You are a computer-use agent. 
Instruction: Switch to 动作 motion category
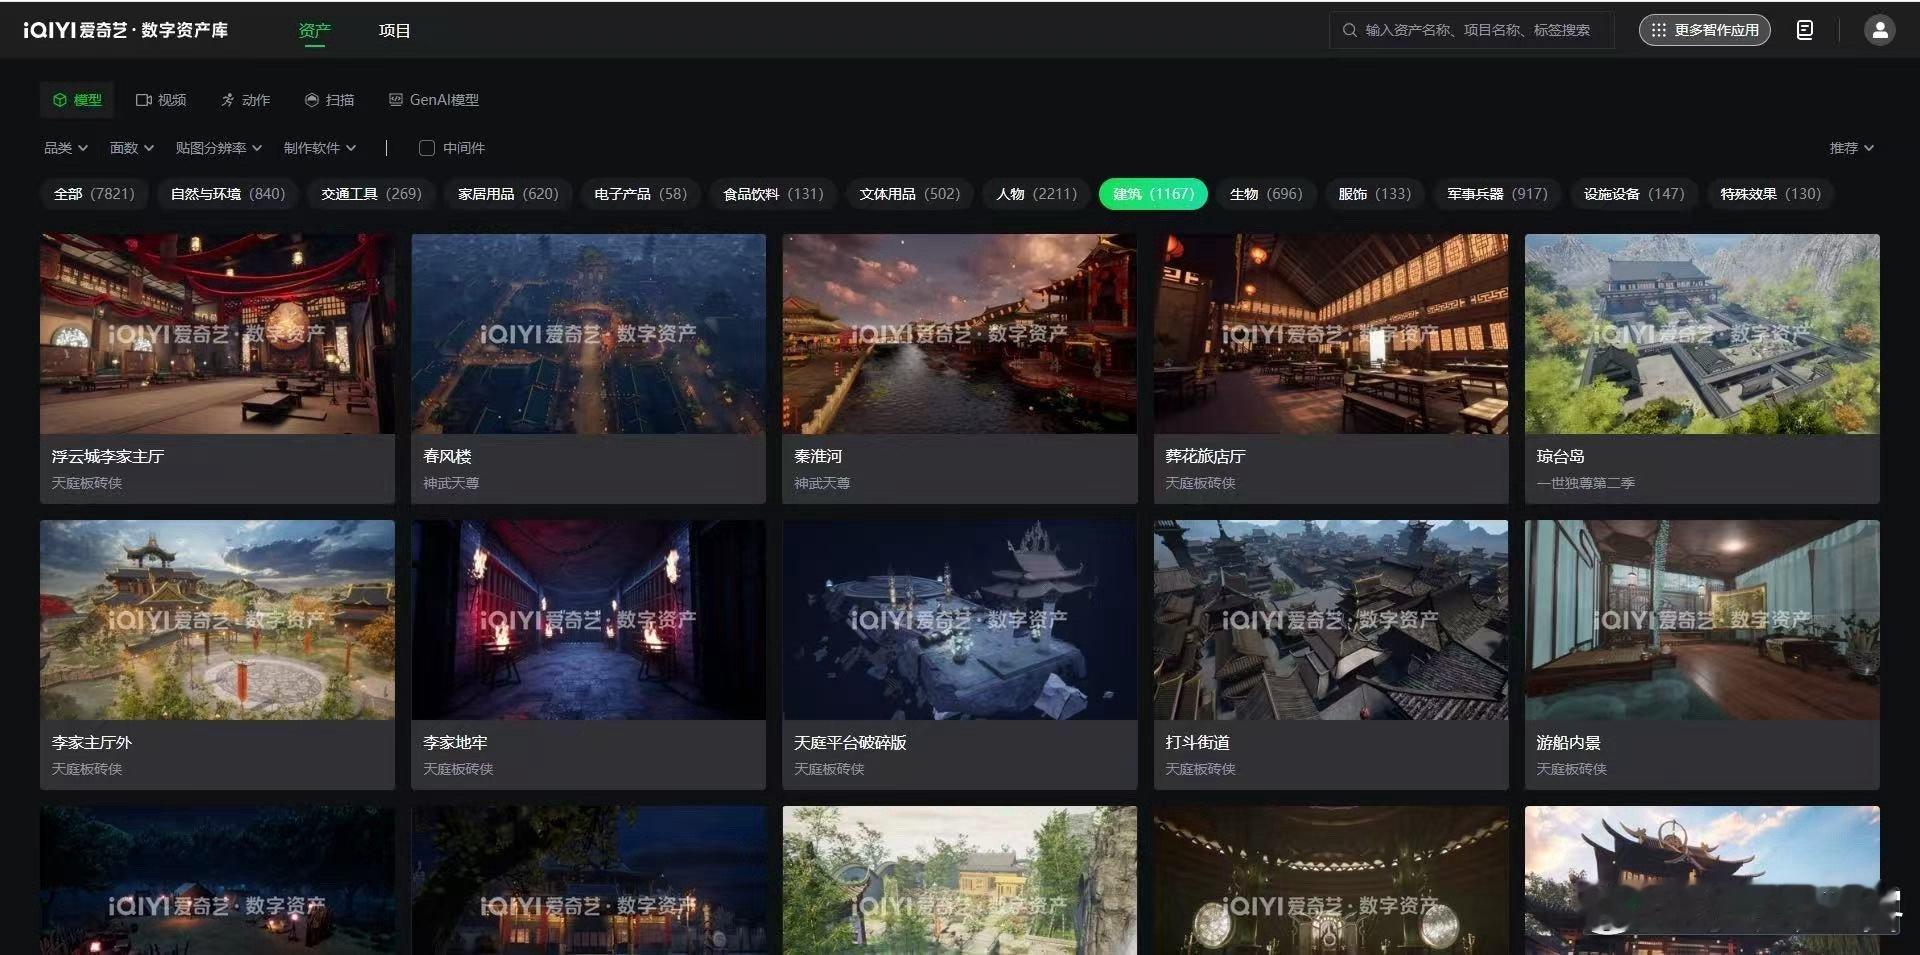[x=245, y=100]
